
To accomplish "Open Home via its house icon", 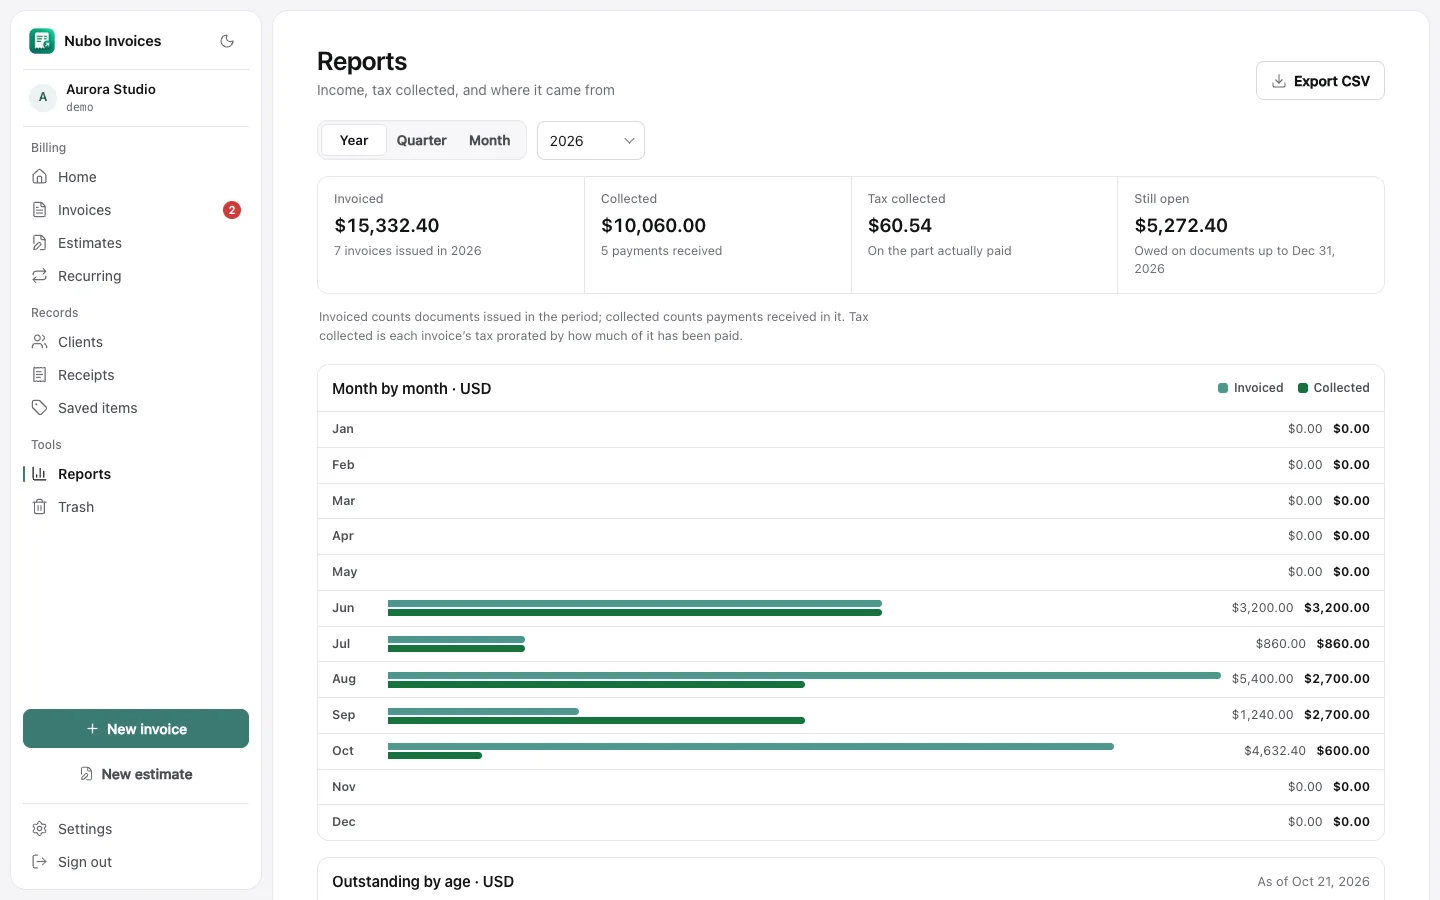I will coord(40,177).
